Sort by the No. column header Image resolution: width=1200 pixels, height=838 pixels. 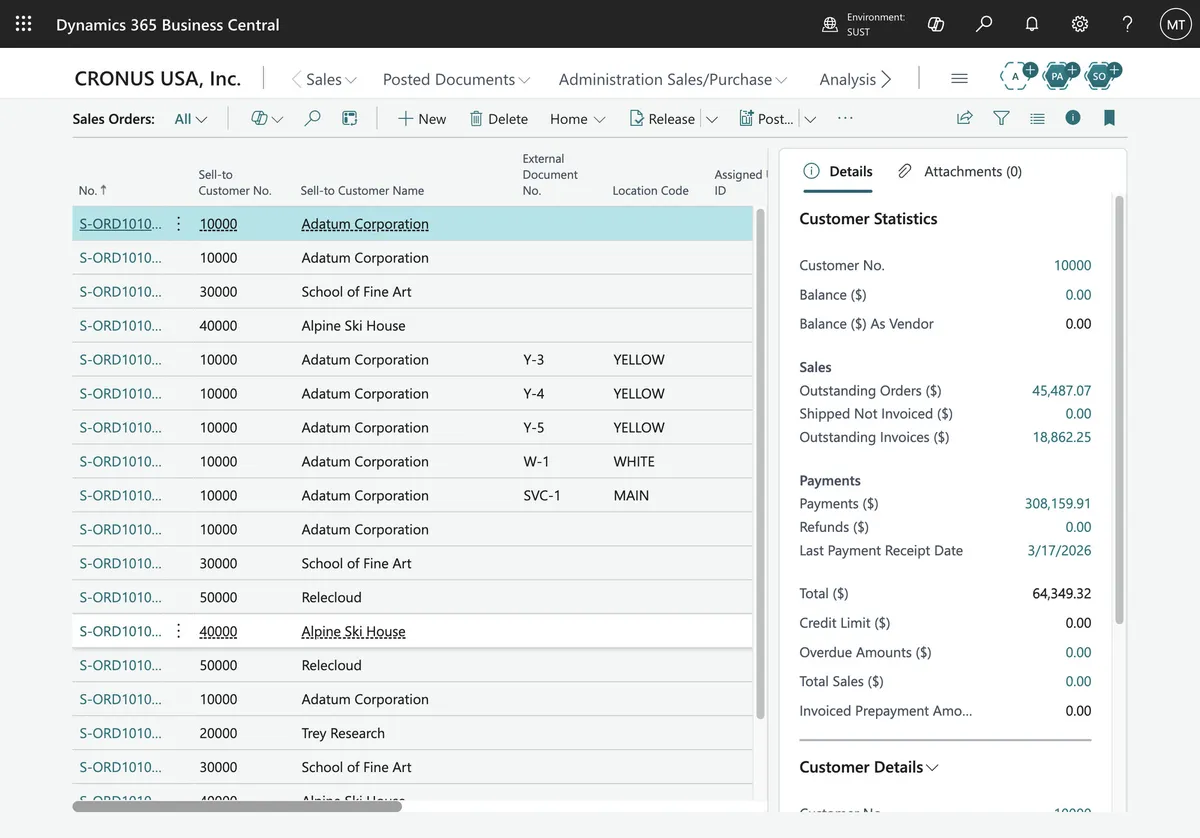pos(93,190)
